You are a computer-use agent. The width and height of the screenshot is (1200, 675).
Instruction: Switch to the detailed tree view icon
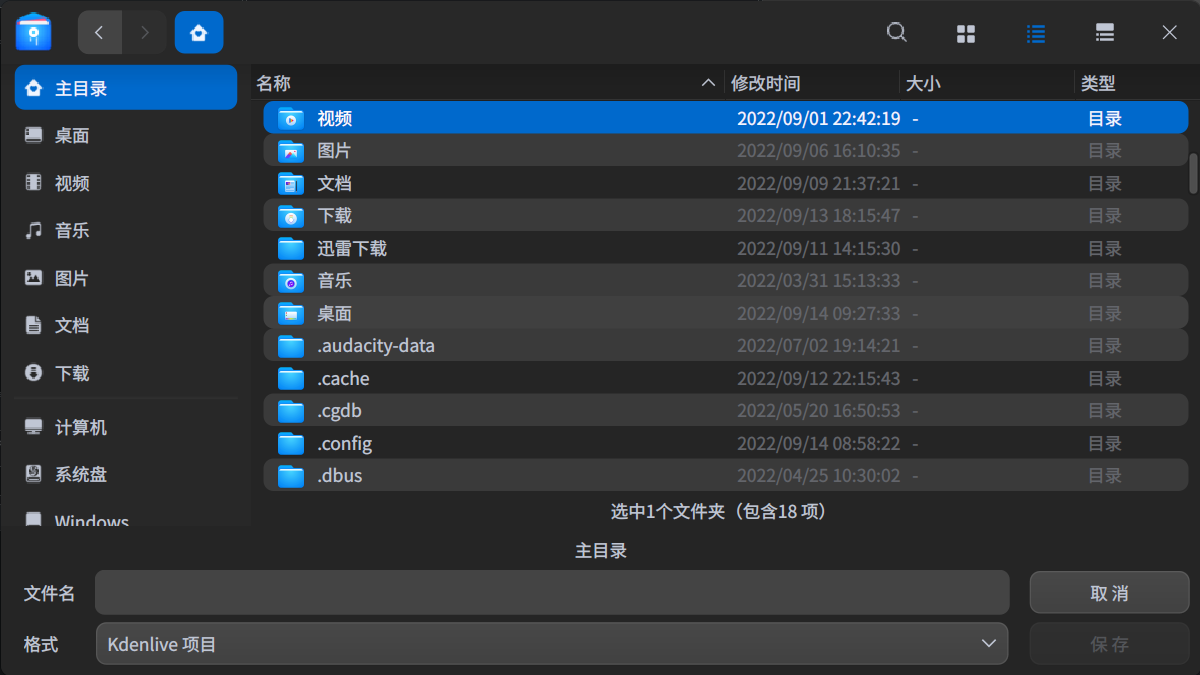pyautogui.click(x=1105, y=34)
